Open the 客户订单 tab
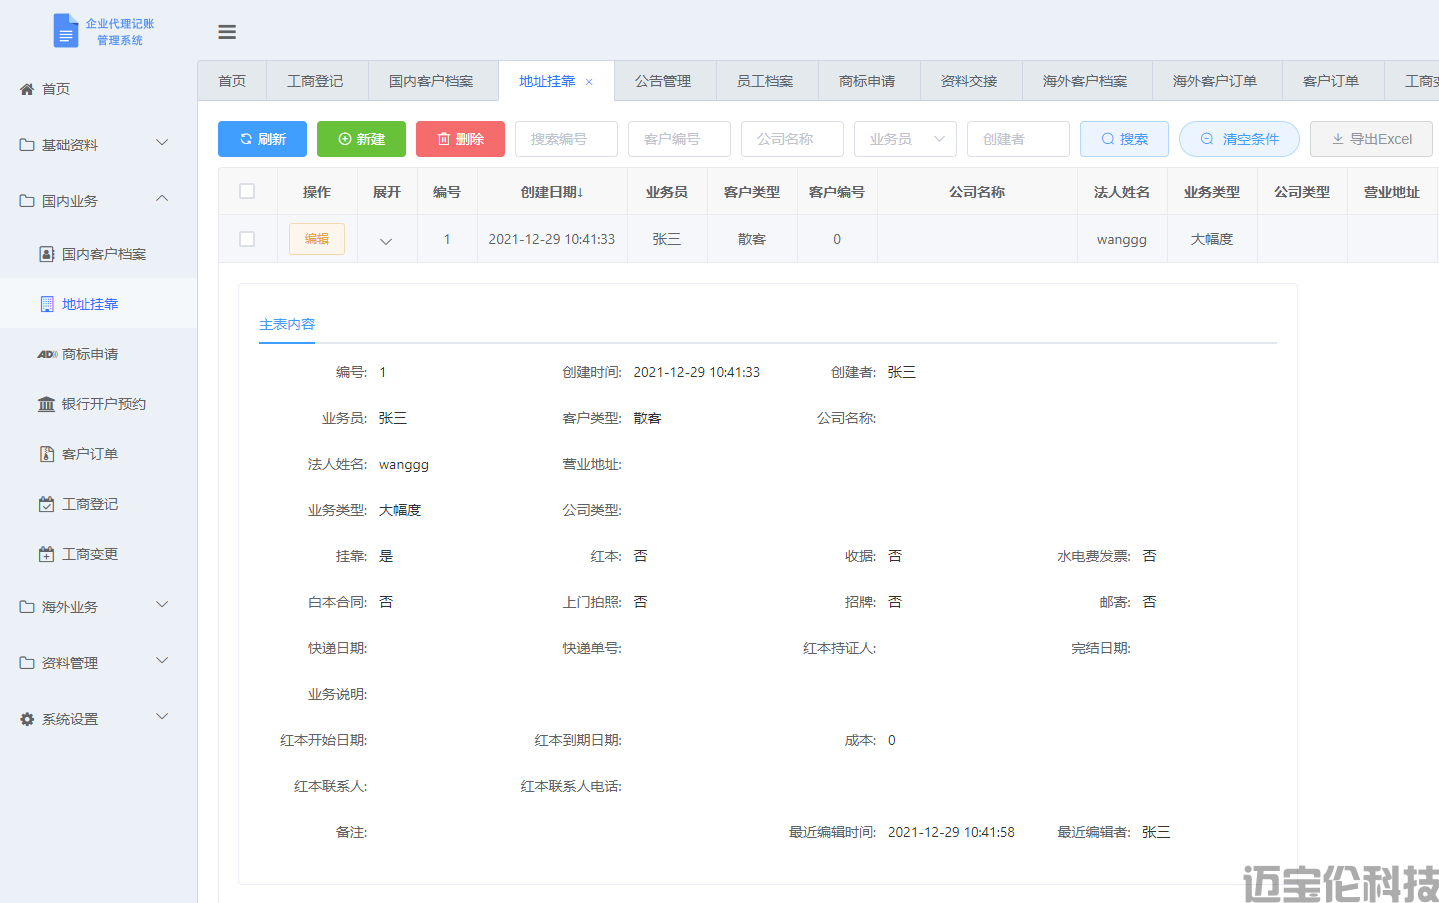The image size is (1439, 903). [x=1331, y=81]
